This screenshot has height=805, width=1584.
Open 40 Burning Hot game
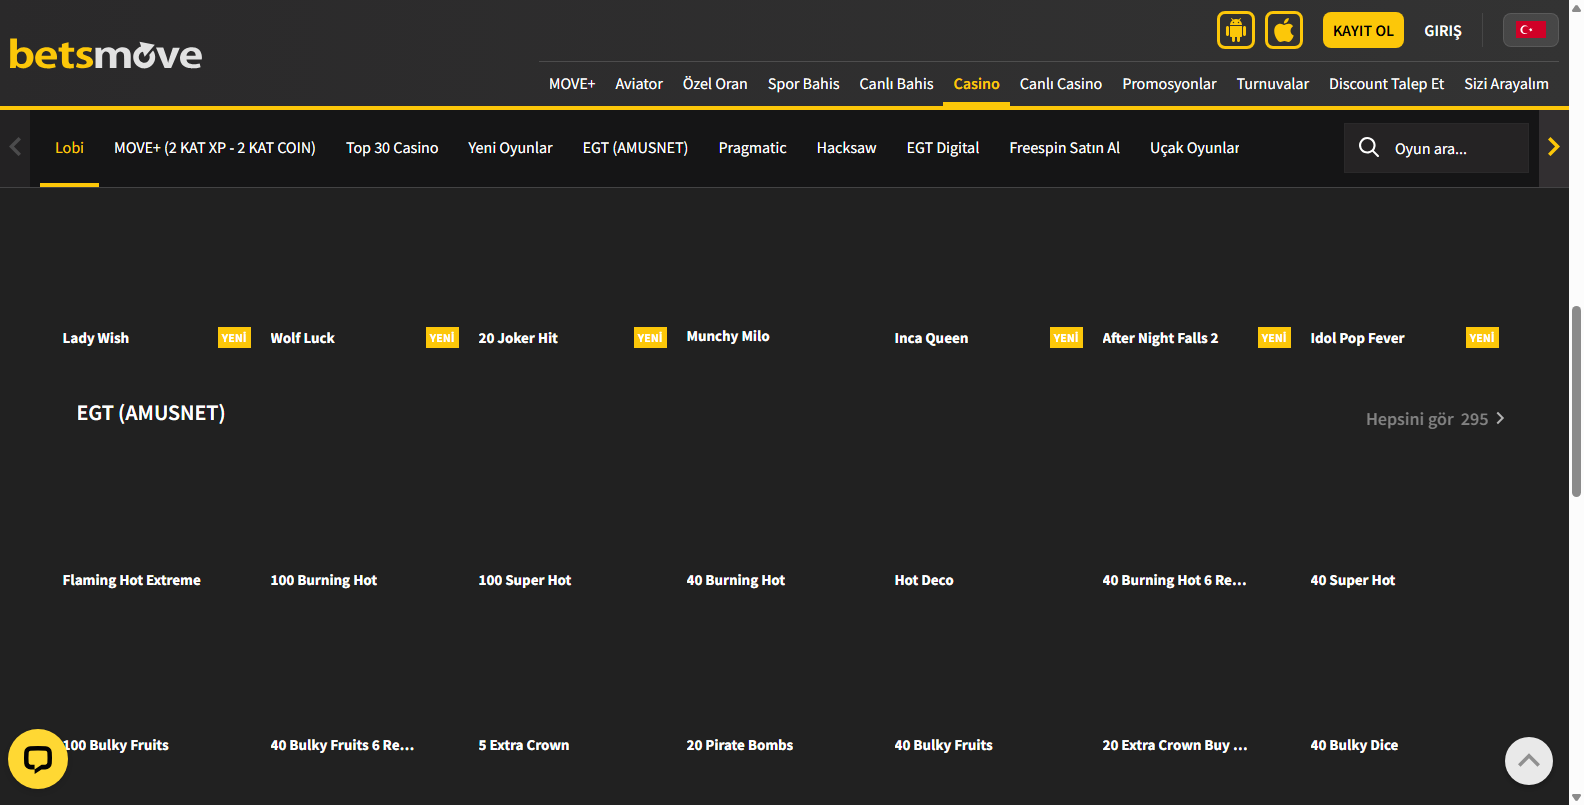click(736, 580)
